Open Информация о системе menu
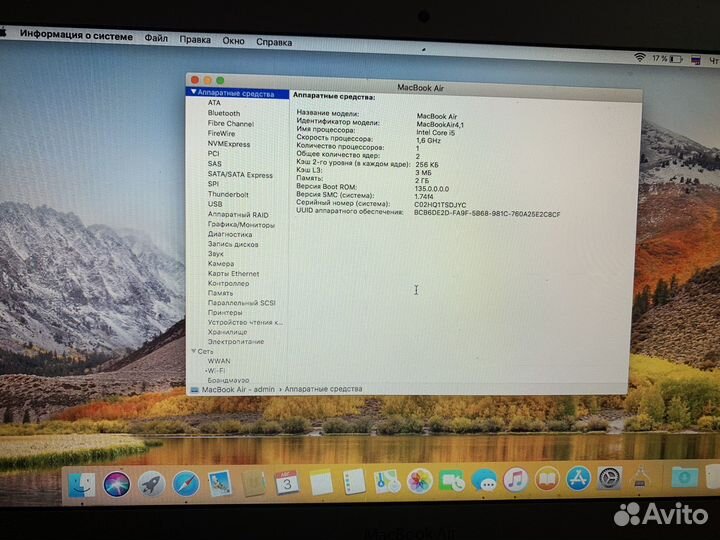This screenshot has width=720, height=540. pos(76,36)
